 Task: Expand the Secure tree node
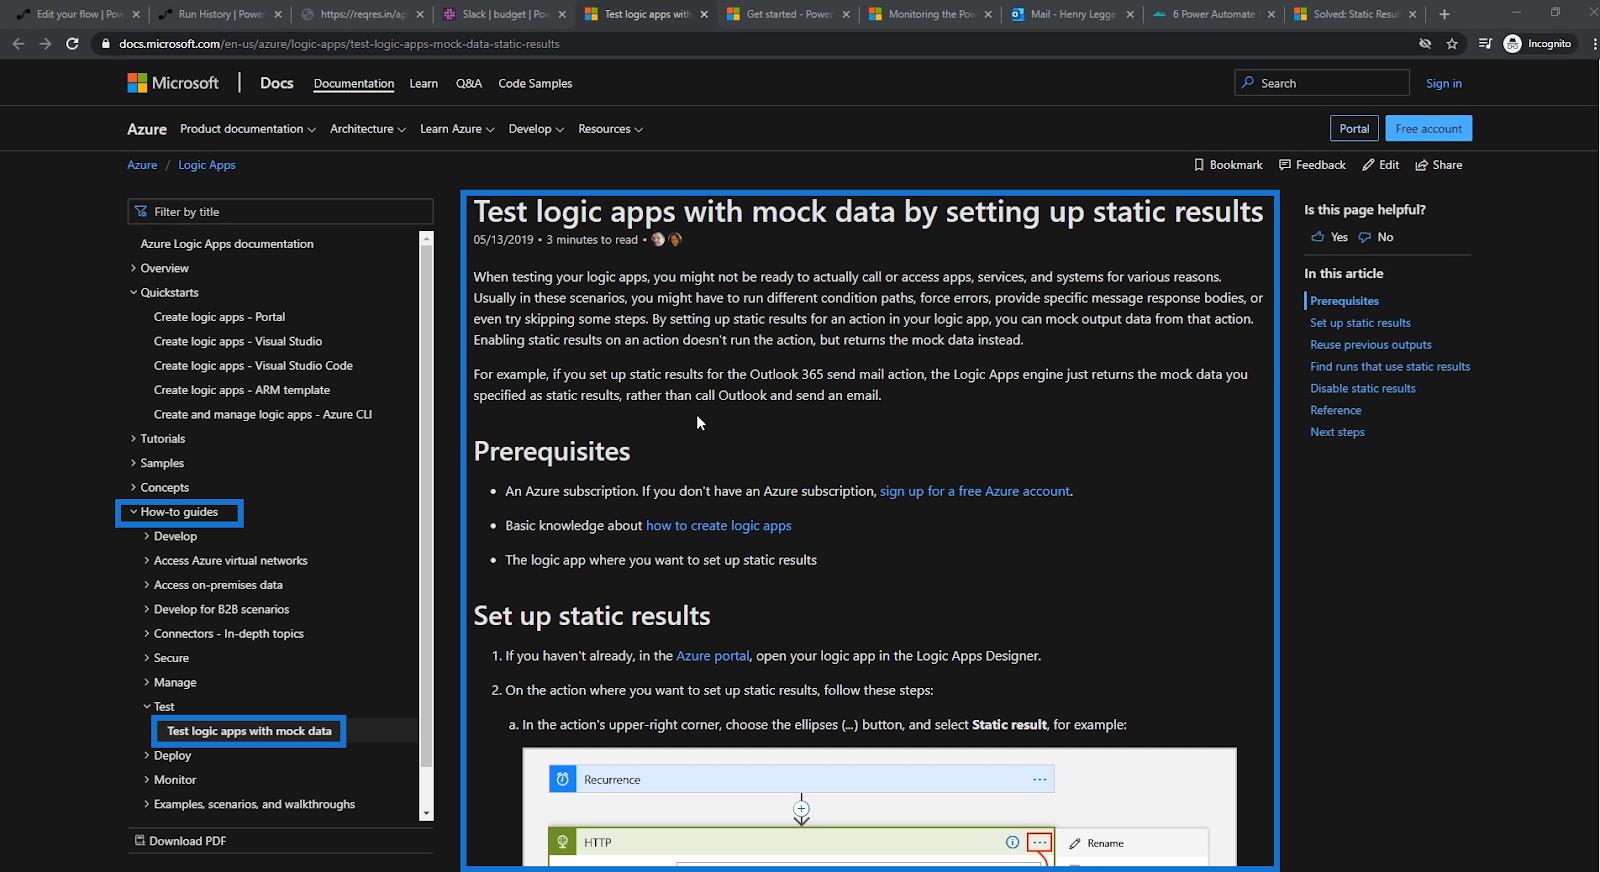[x=147, y=658]
